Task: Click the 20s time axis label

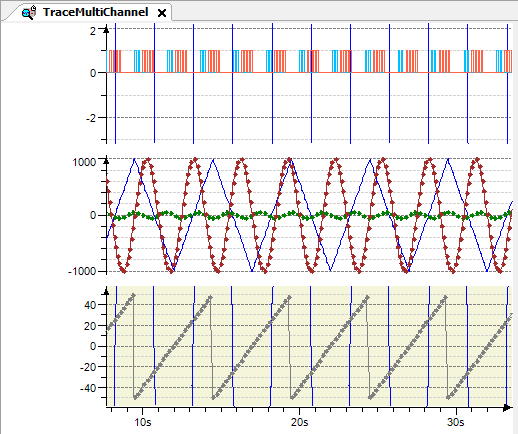Action: [x=299, y=422]
